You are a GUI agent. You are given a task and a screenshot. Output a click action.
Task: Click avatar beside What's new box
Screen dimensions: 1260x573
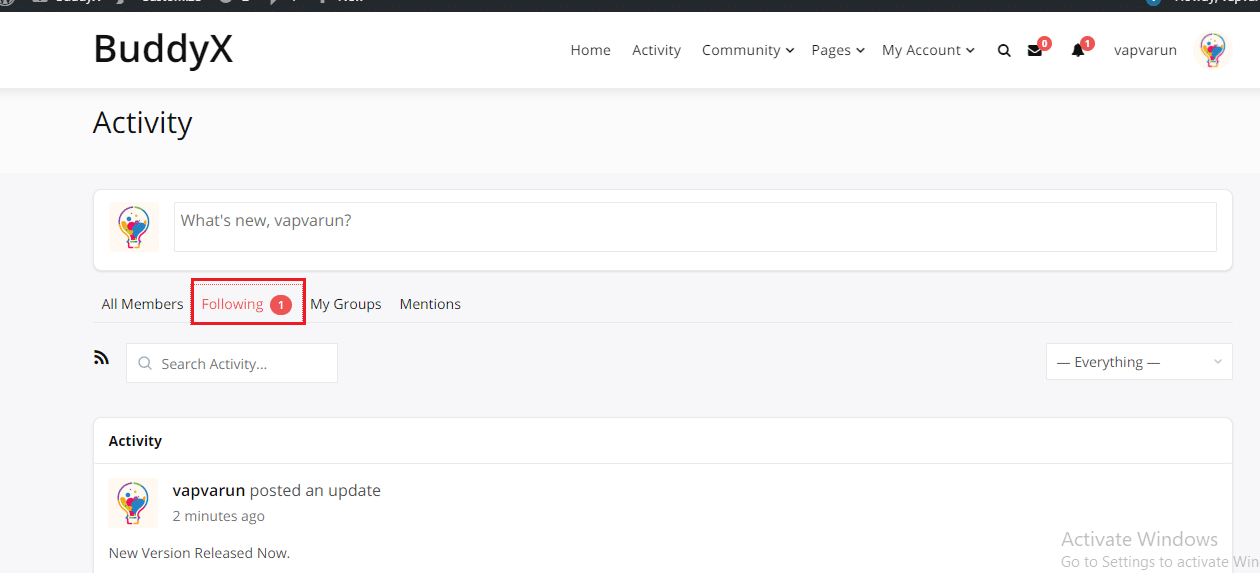tap(134, 227)
